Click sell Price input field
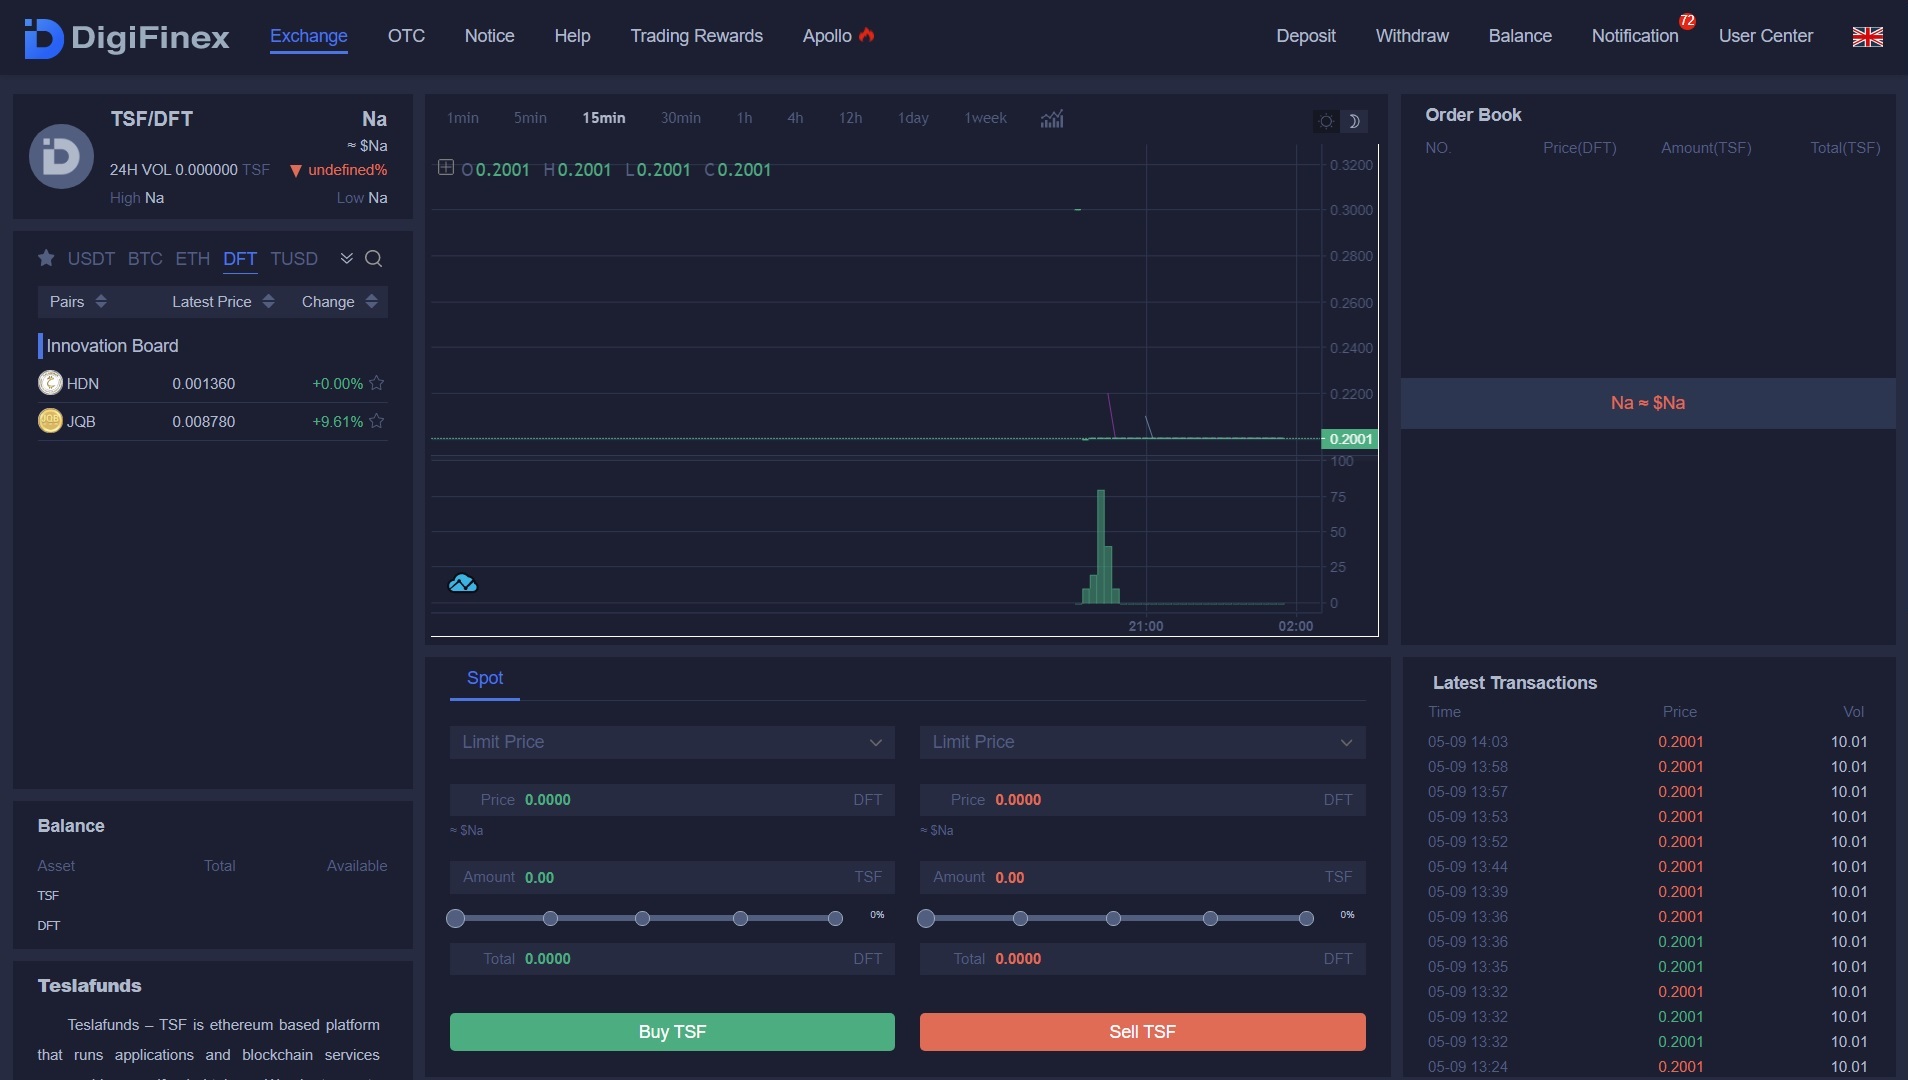 tap(1142, 800)
